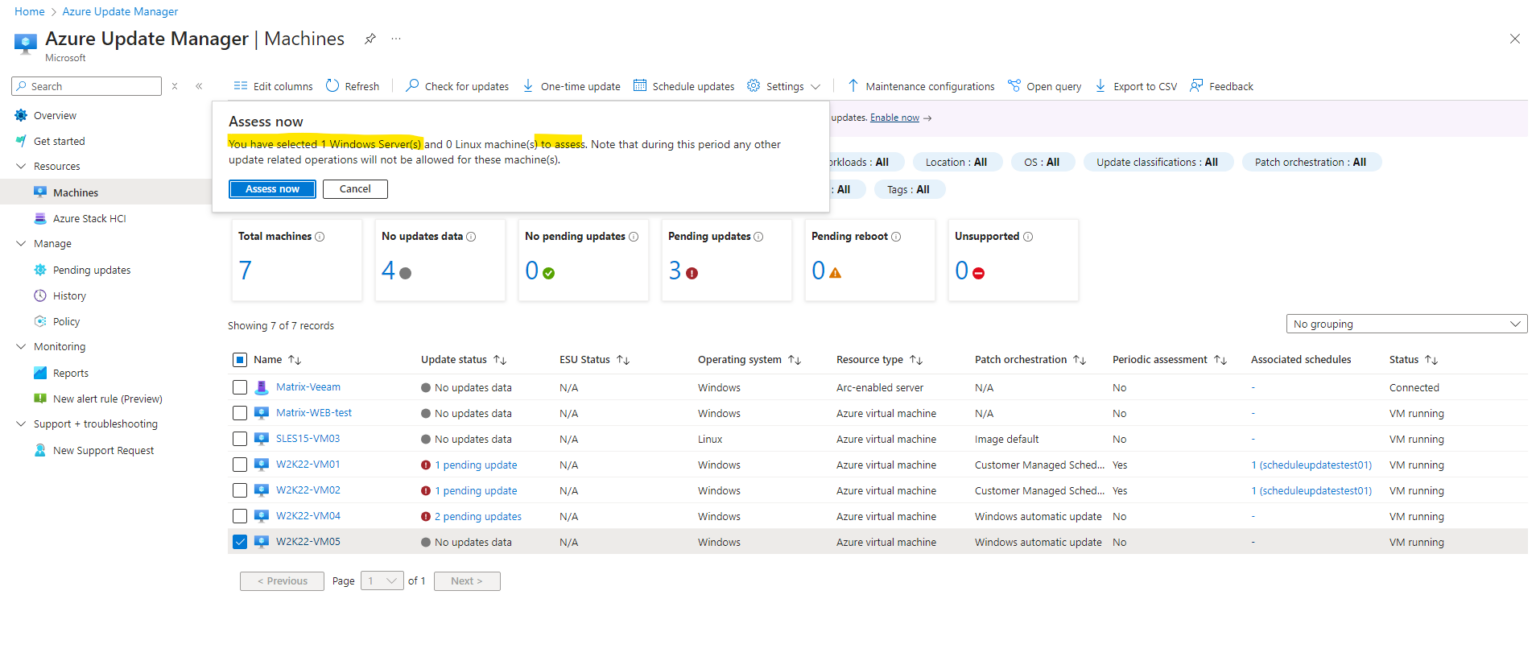The height and width of the screenshot is (661, 1536).
Task: Open the OS : All filter dropdown
Action: pos(1042,161)
